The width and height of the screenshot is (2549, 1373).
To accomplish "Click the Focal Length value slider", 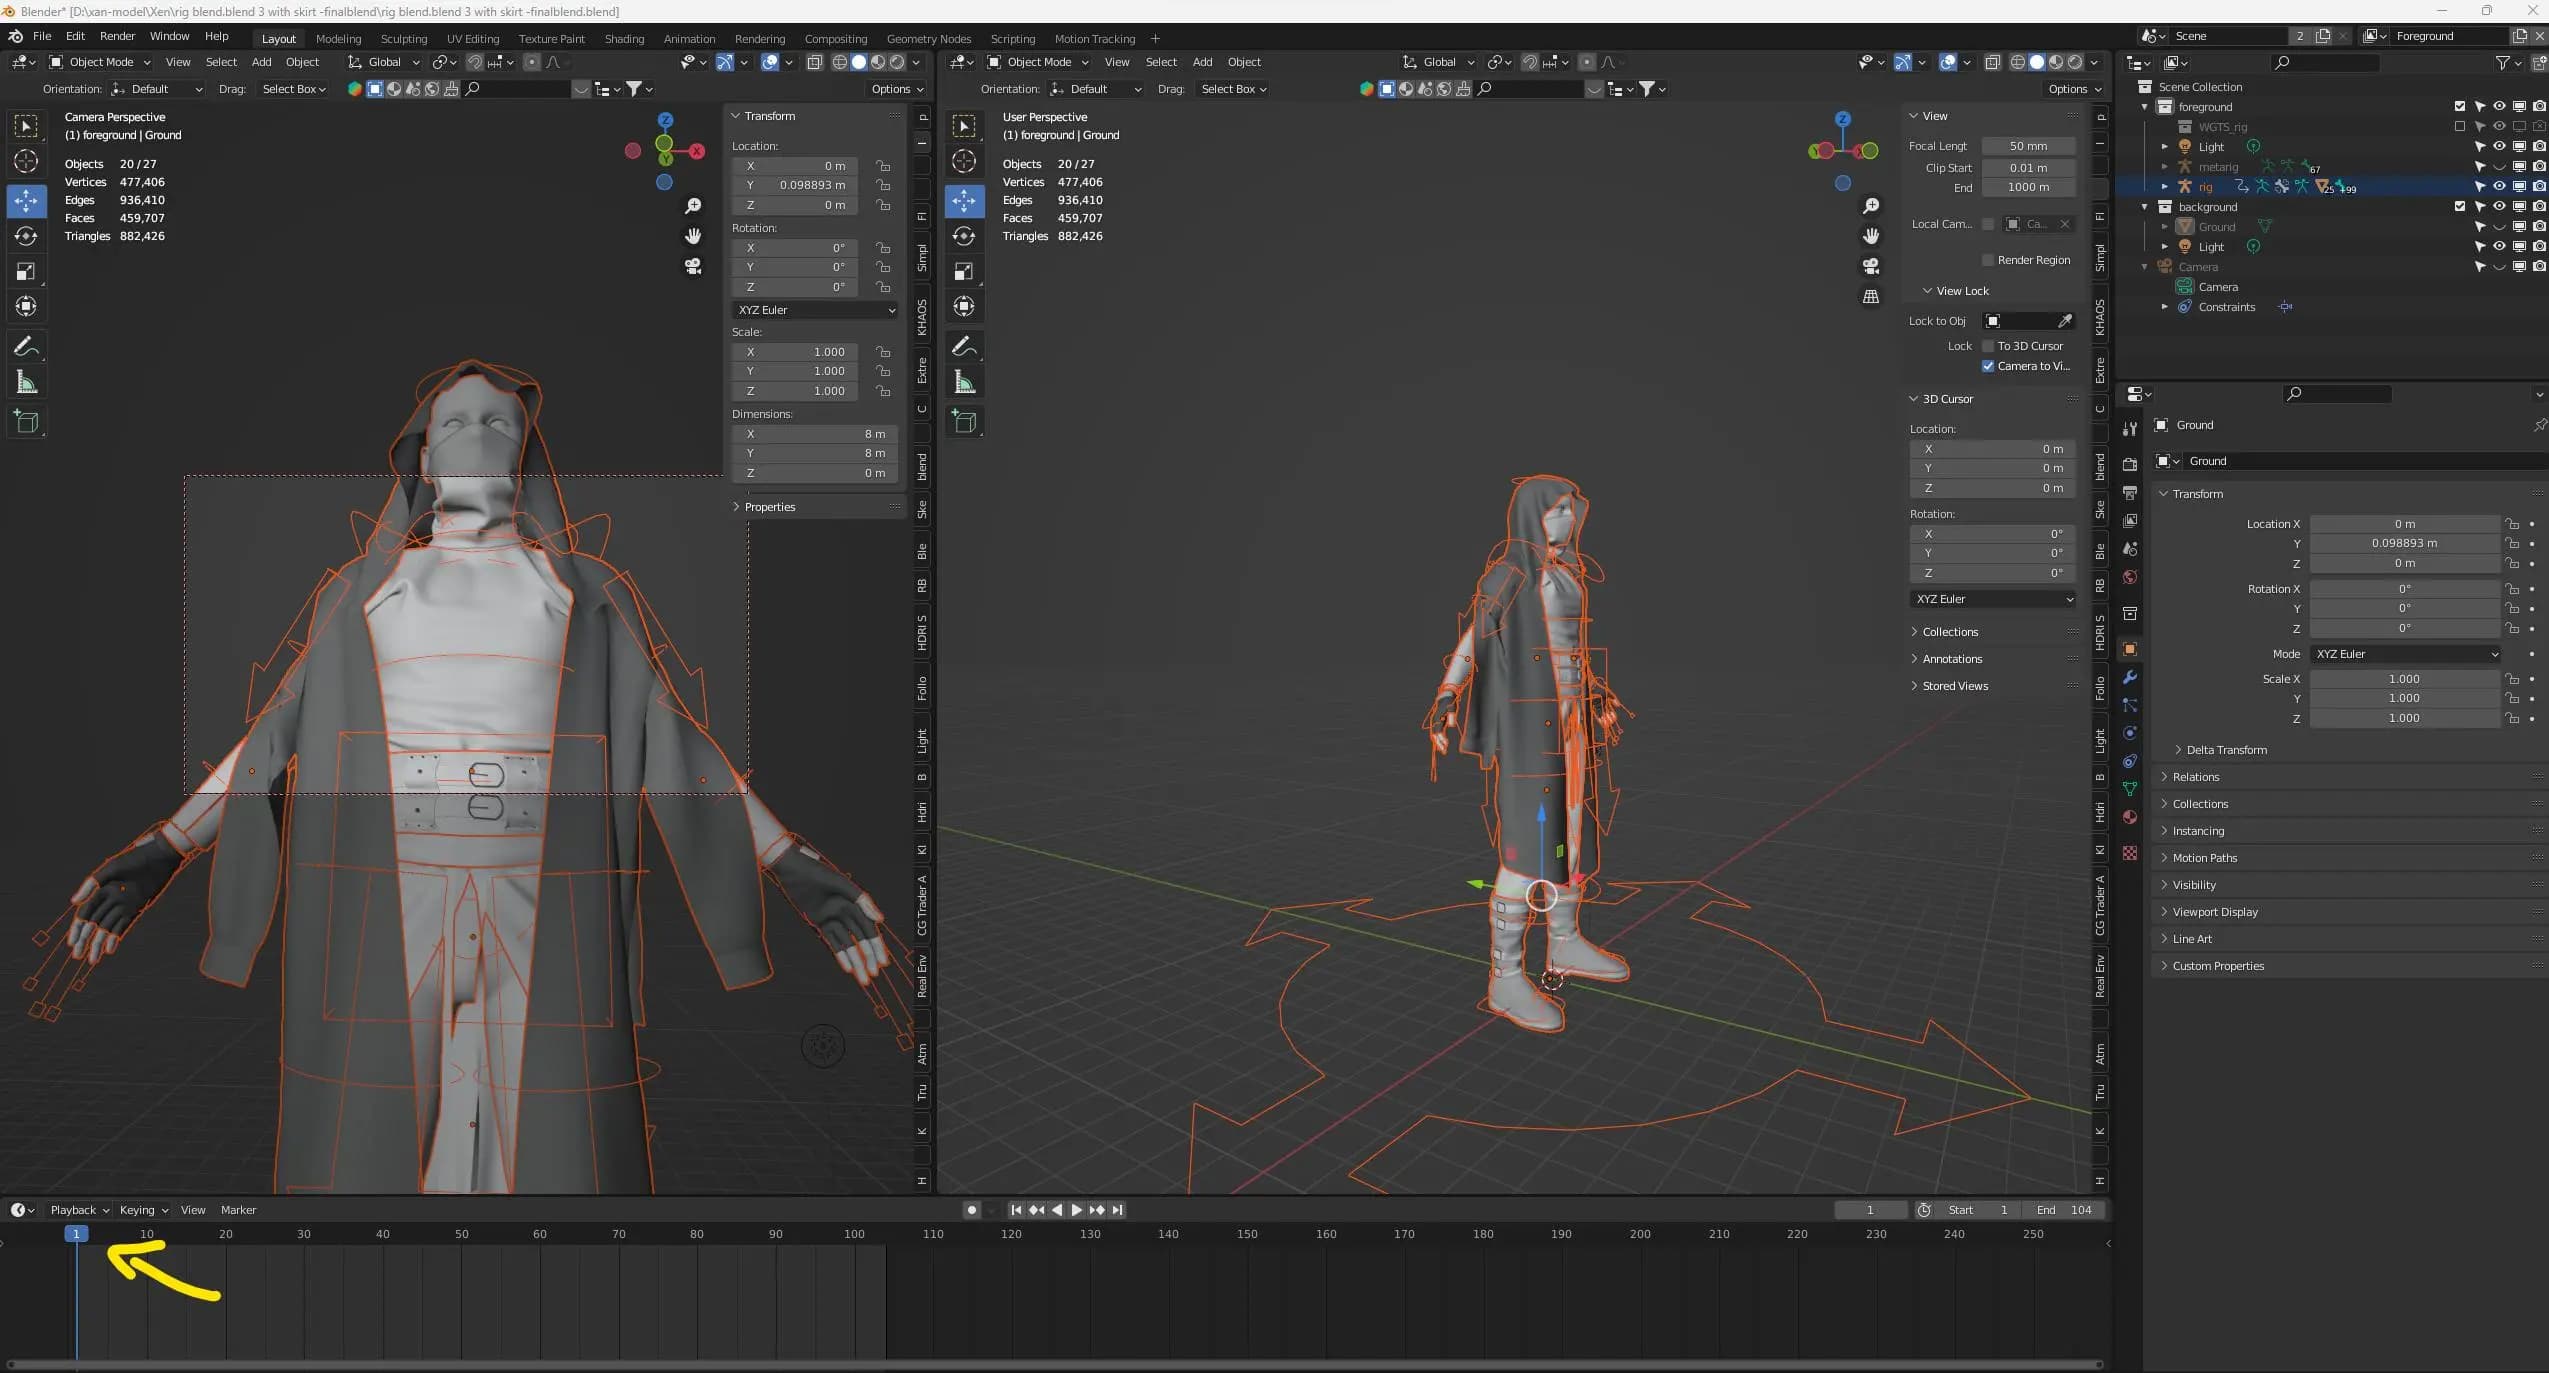I will [2029, 146].
